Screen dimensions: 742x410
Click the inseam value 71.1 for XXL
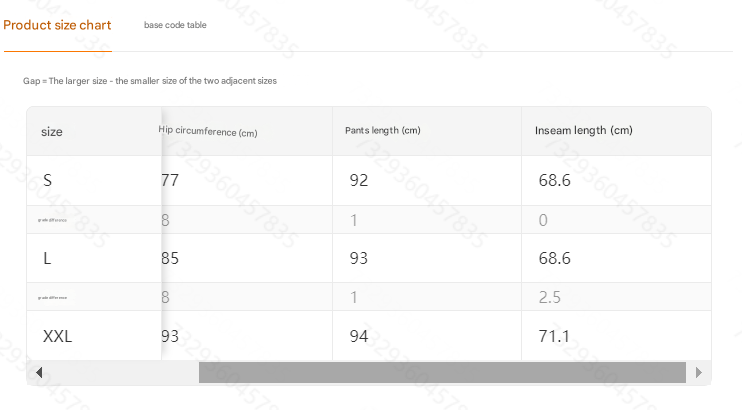pos(554,337)
